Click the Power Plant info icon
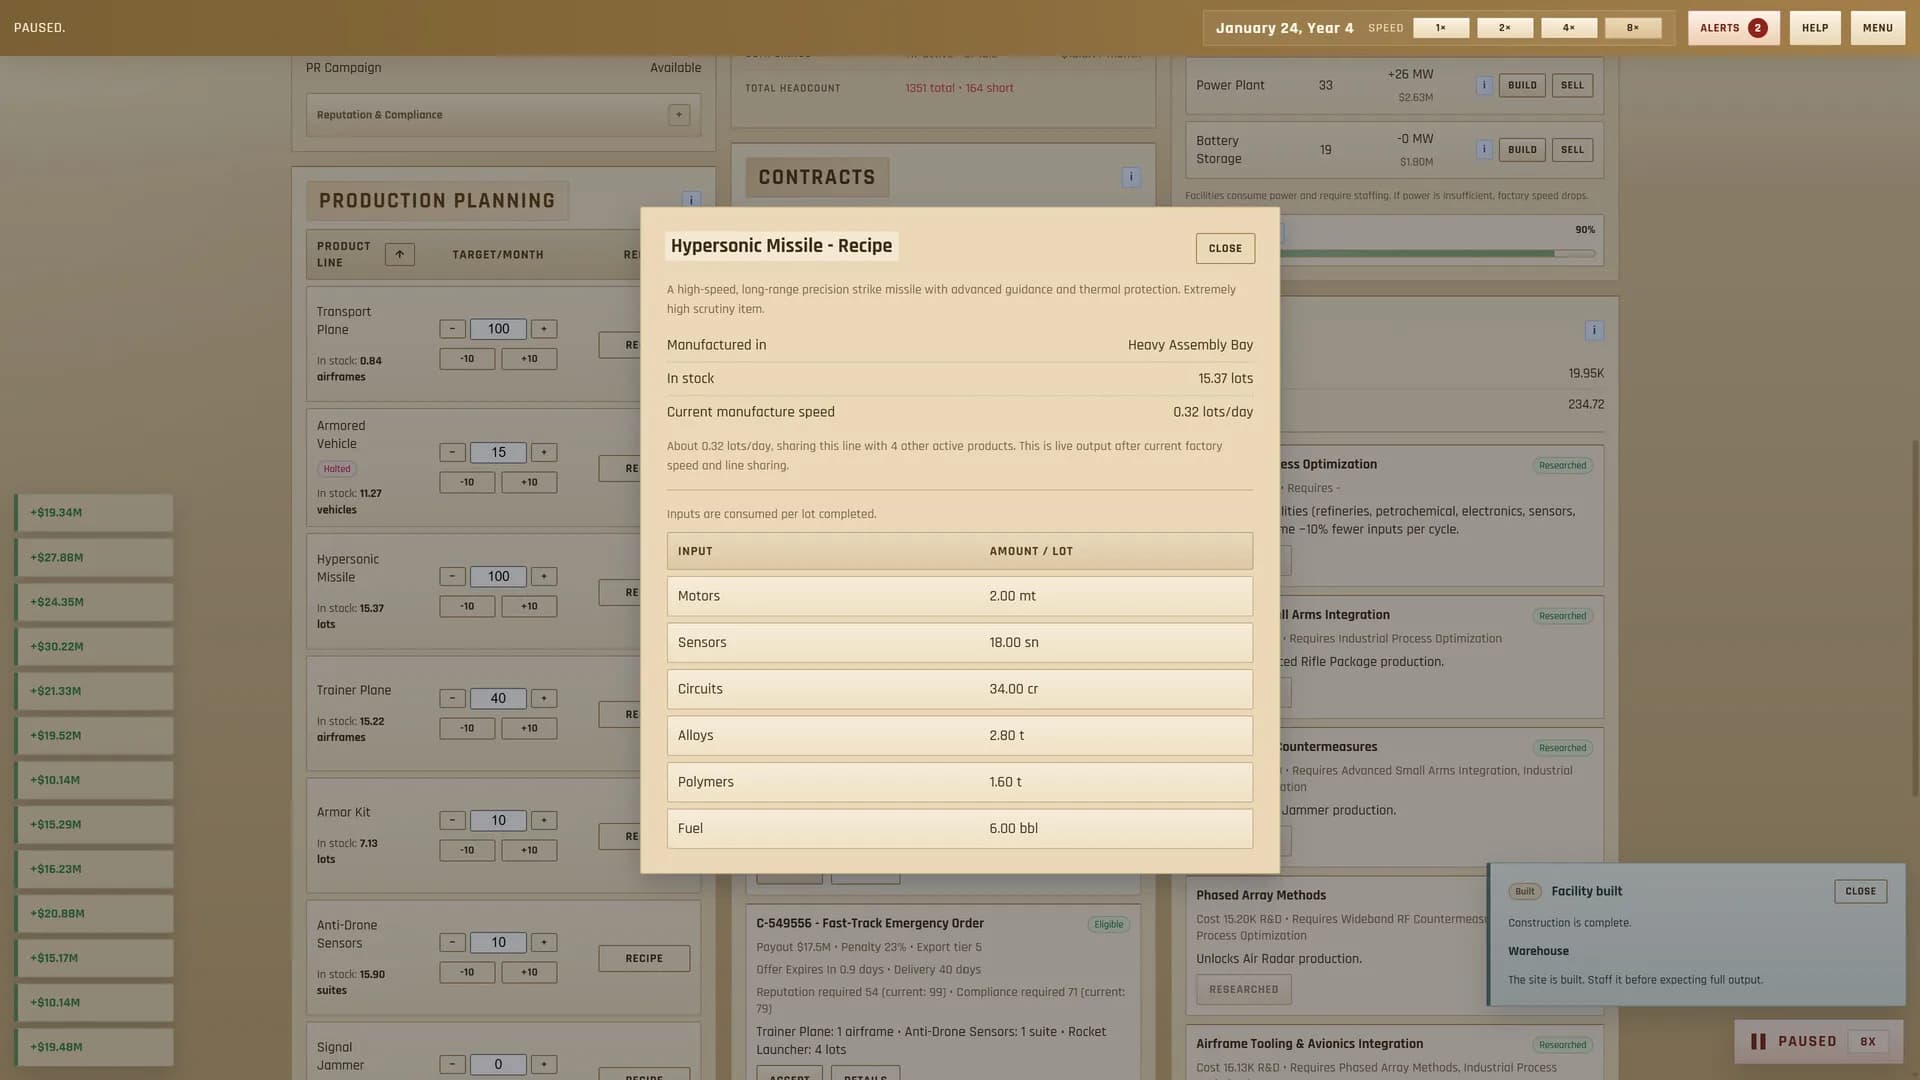Screen dimensions: 1920x1080 pyautogui.click(x=1484, y=85)
